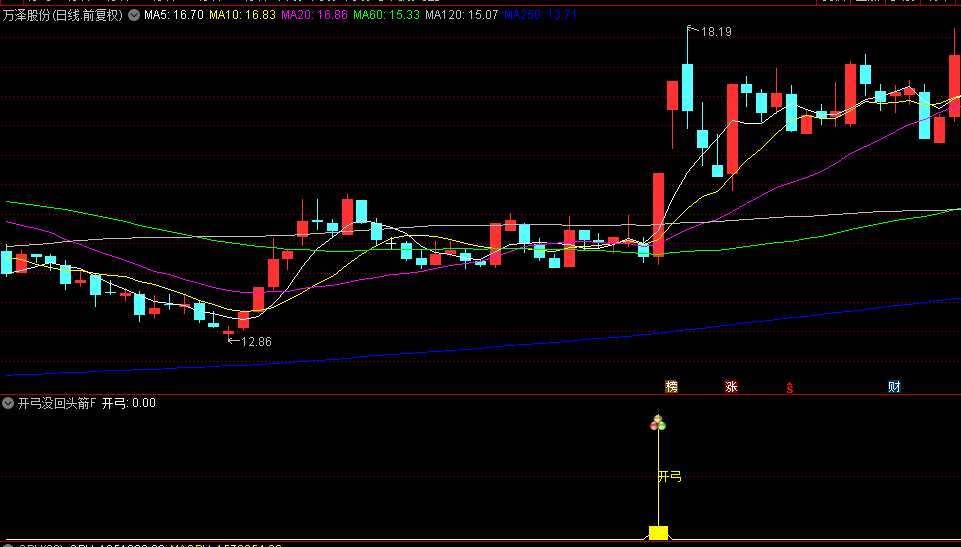Select the MA250: 13.71 indicator label
The image size is (961, 547).
pos(541,15)
